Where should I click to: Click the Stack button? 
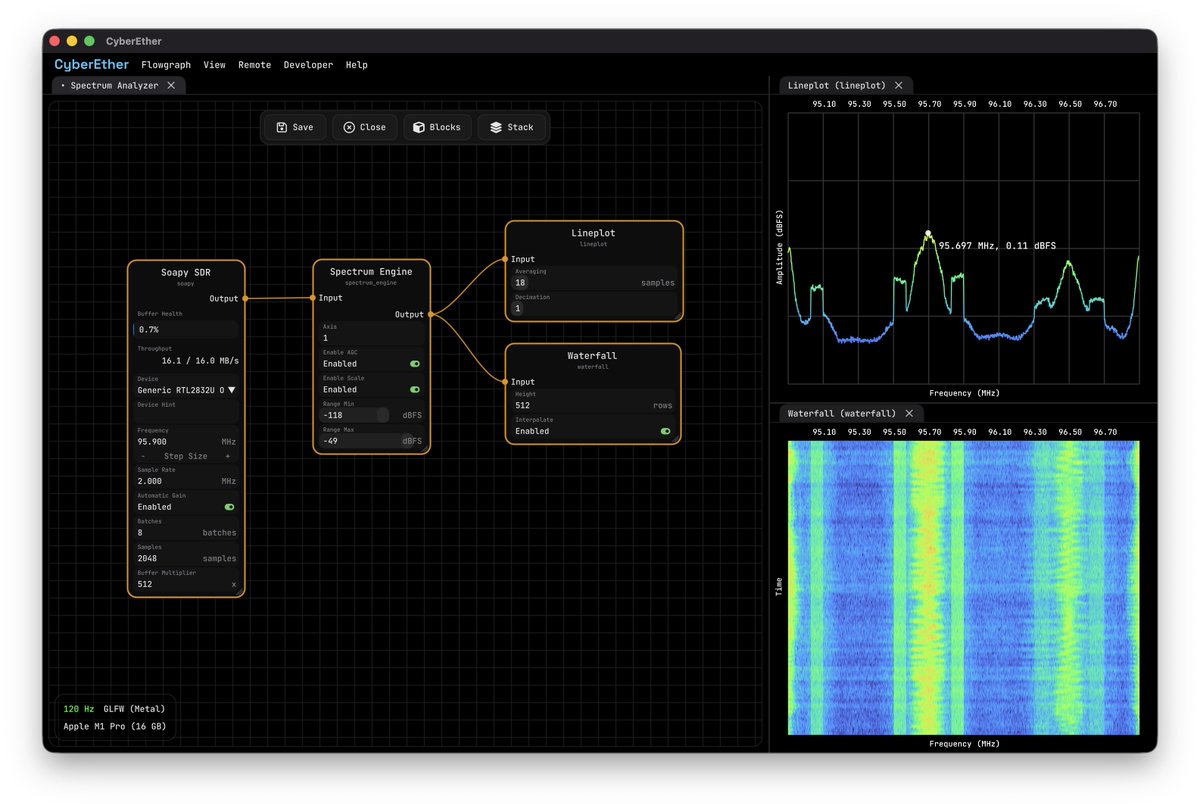pyautogui.click(x=511, y=128)
